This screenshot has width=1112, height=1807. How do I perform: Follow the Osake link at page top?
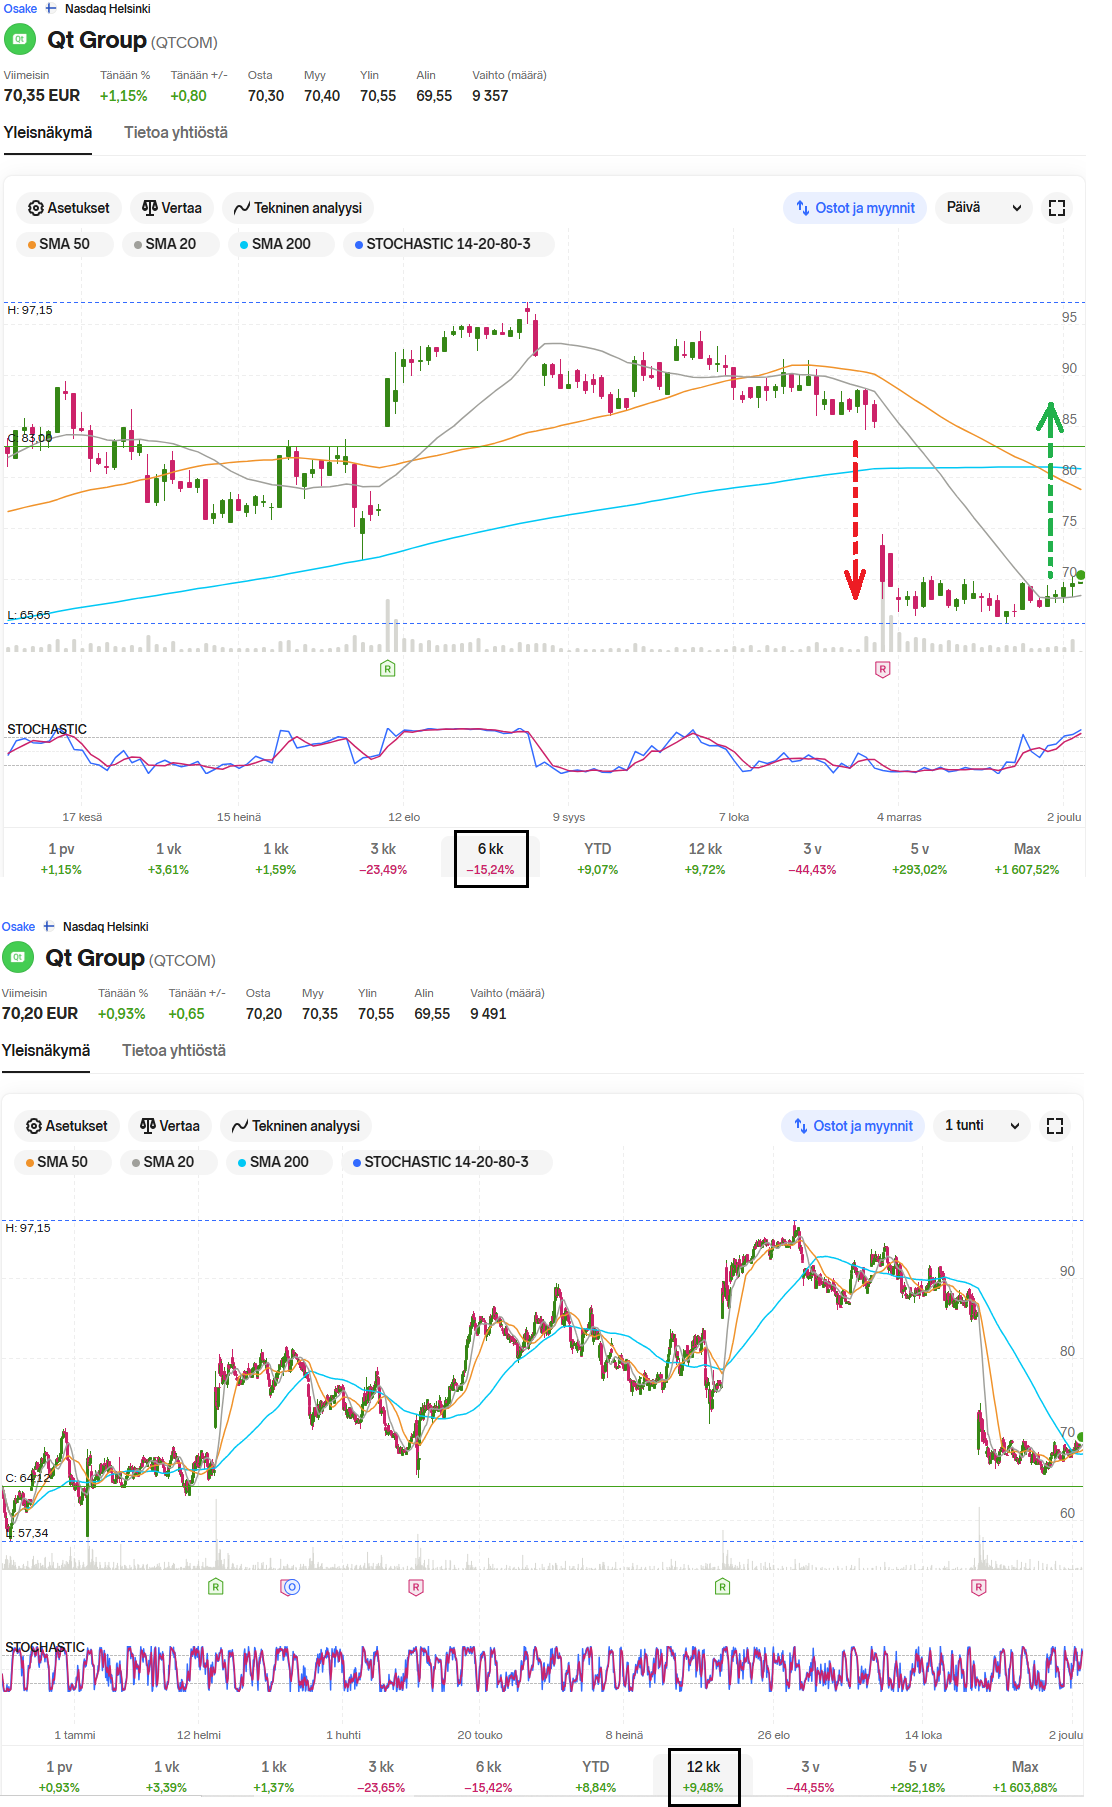tap(20, 8)
